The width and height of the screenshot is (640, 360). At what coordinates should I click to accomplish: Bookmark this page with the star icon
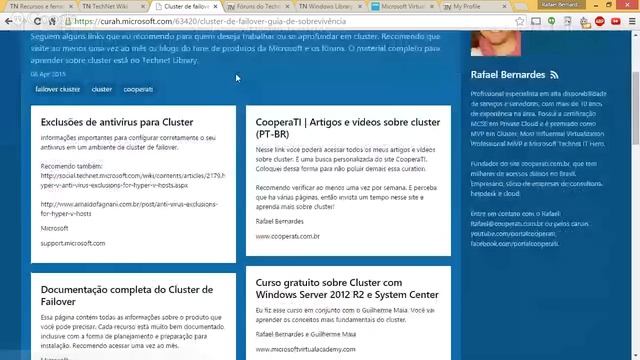point(519,21)
